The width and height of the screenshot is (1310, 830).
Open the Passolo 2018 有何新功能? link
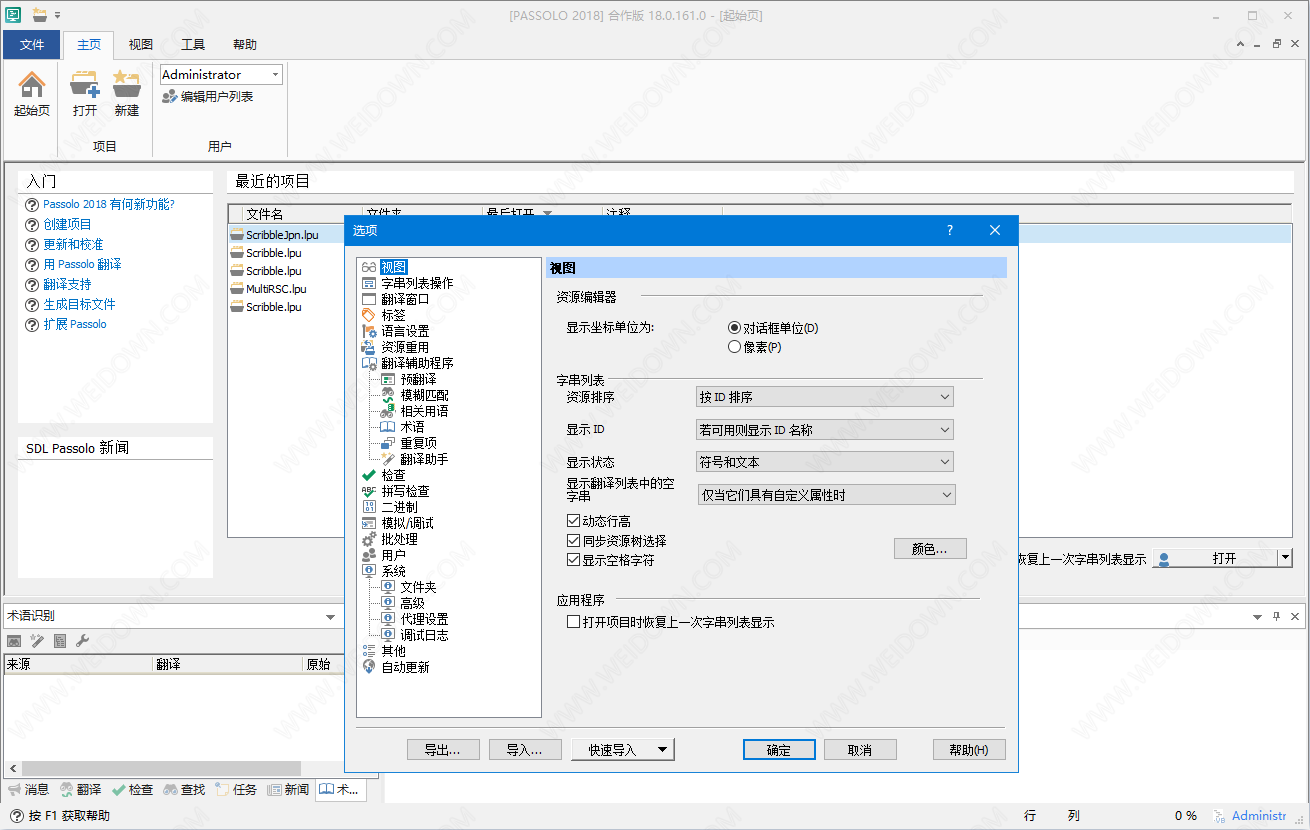pos(109,204)
